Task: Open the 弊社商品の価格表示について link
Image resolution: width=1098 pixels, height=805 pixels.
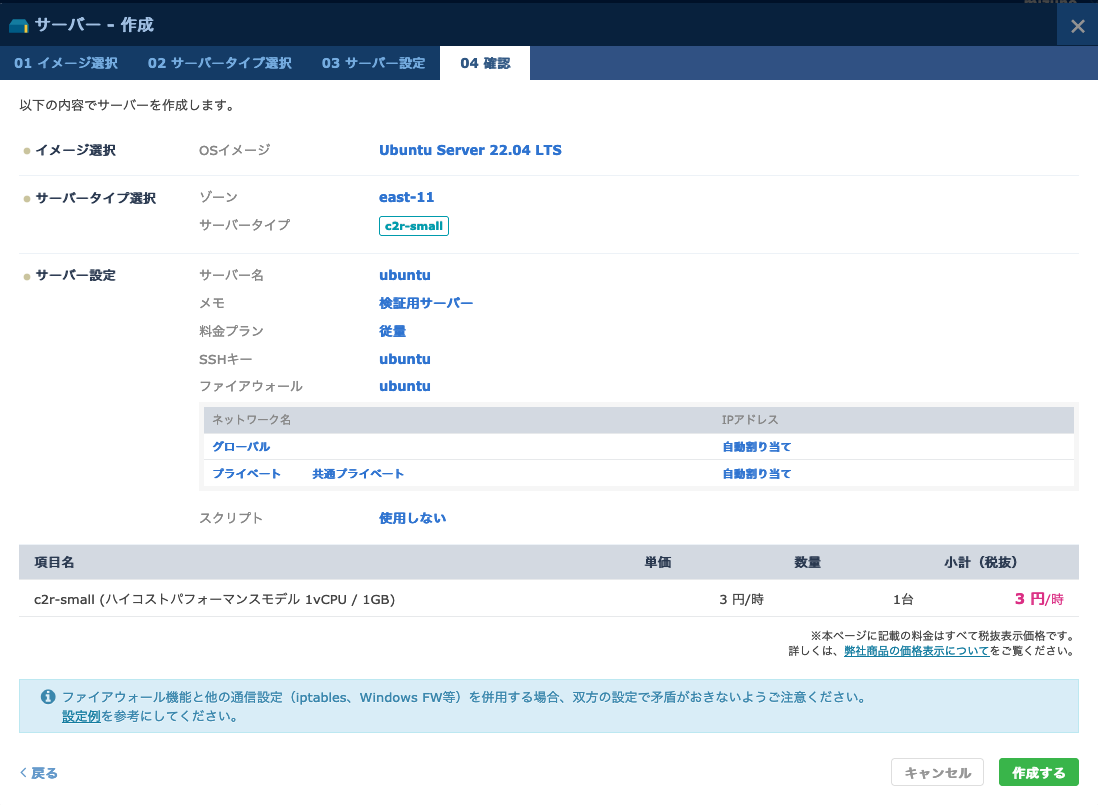Action: click(x=917, y=651)
